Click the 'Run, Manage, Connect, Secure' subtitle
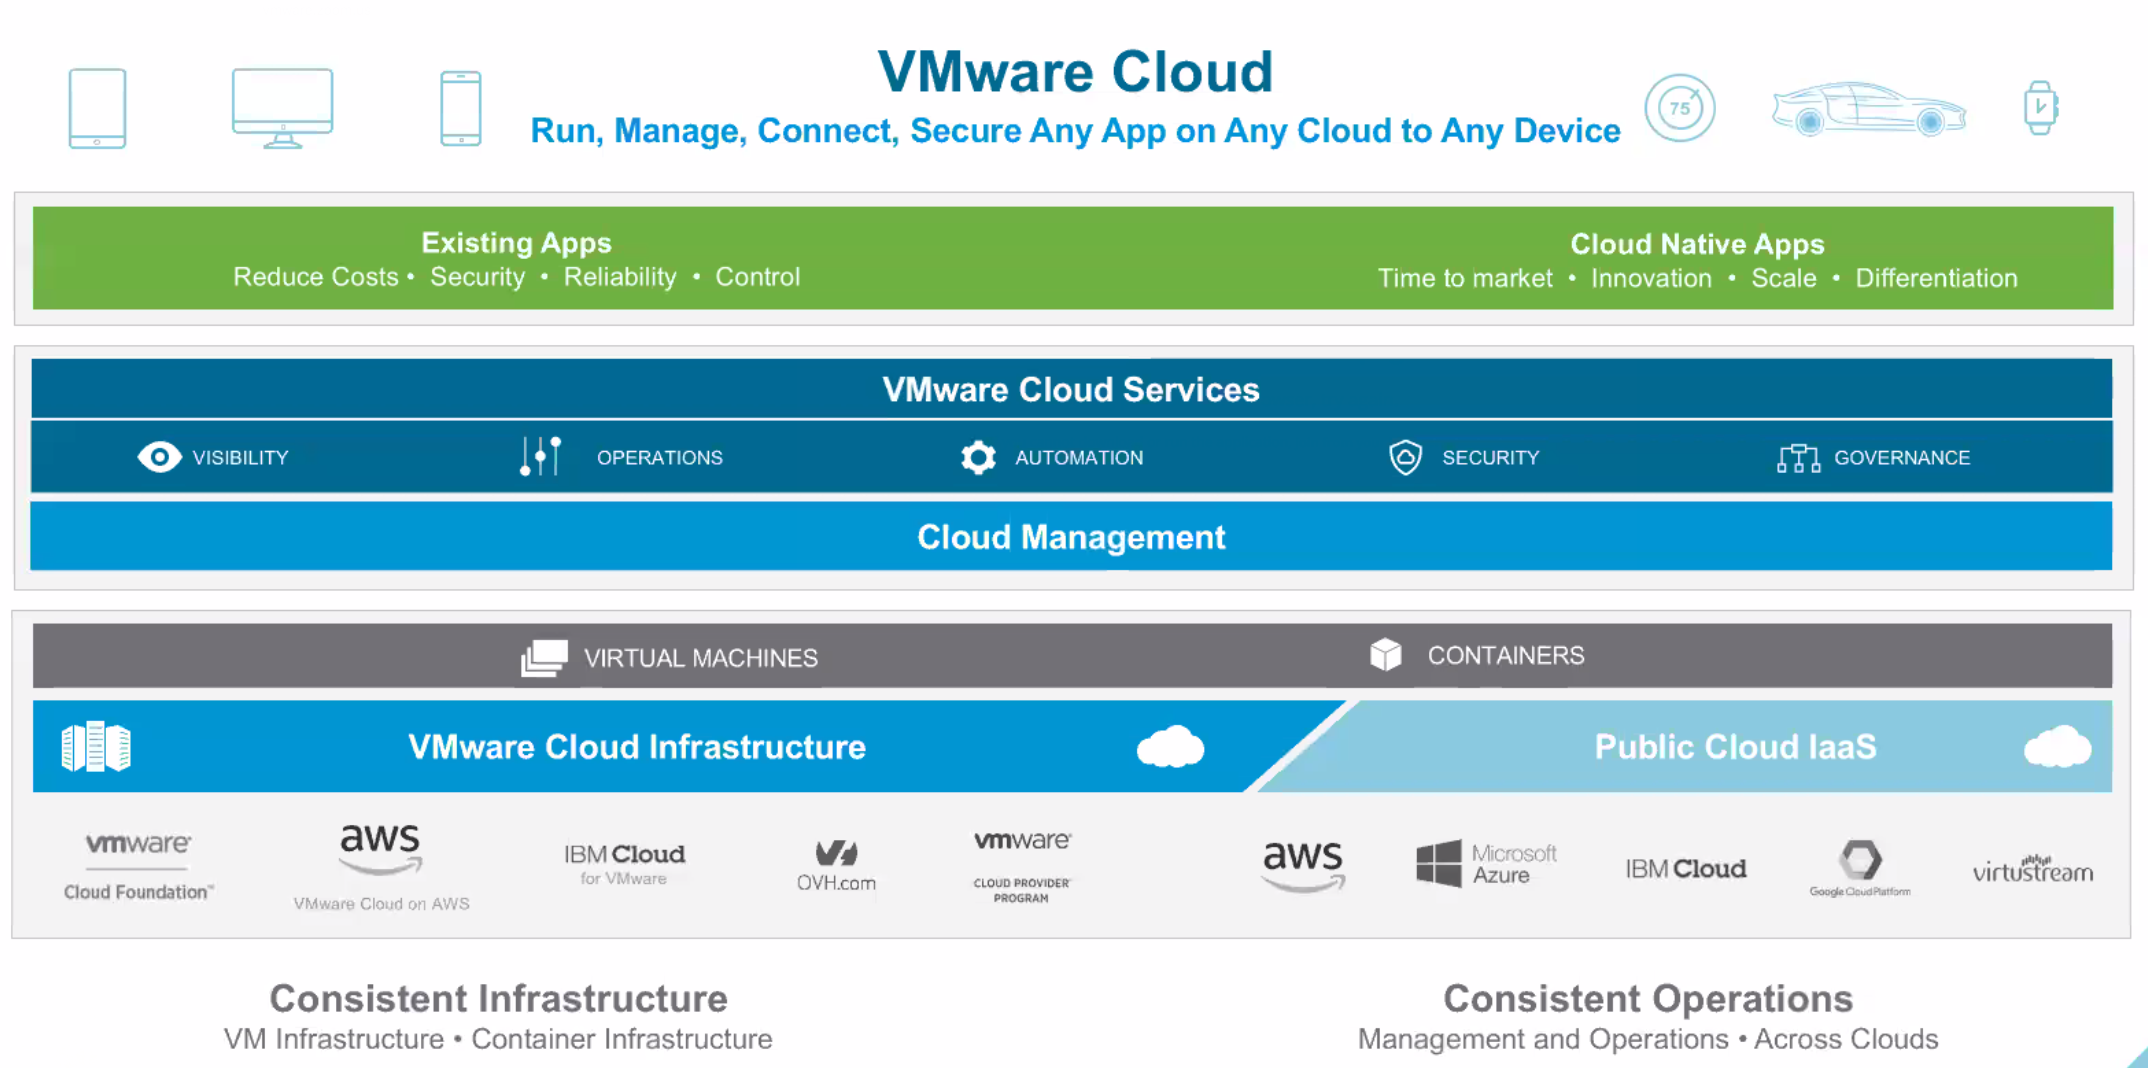The height and width of the screenshot is (1068, 2148). pyautogui.click(x=1075, y=131)
